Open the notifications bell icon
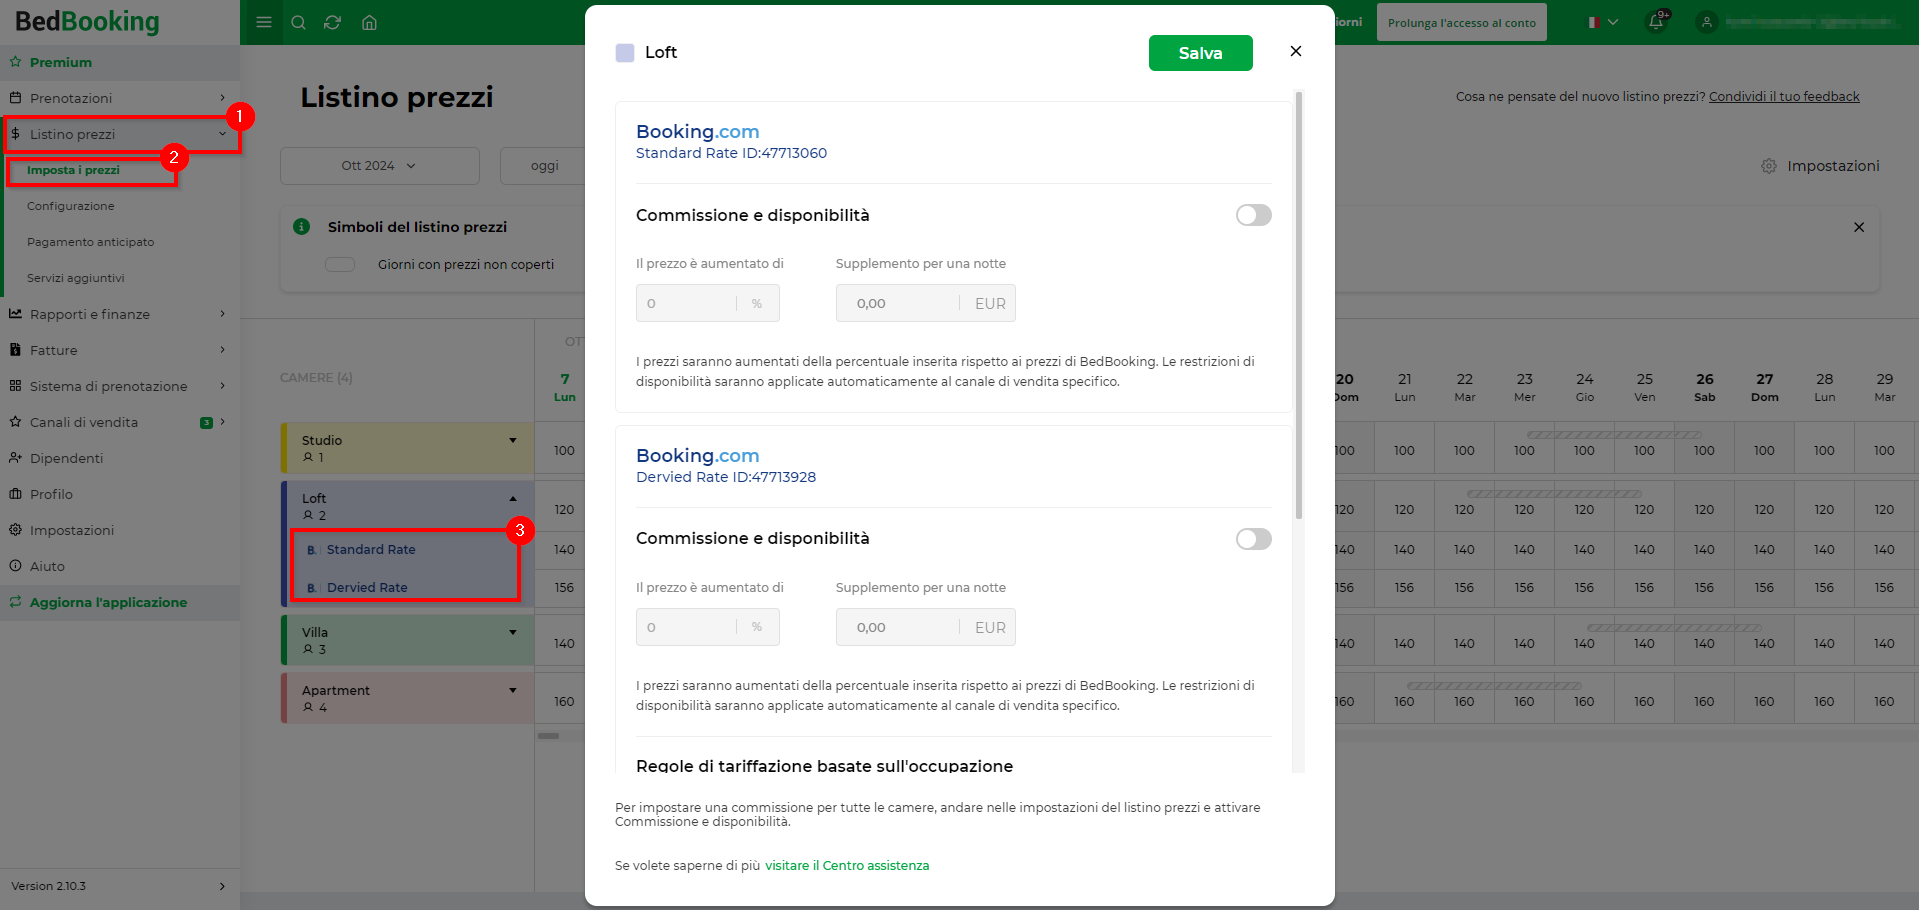This screenshot has width=1919, height=910. 1656,22
